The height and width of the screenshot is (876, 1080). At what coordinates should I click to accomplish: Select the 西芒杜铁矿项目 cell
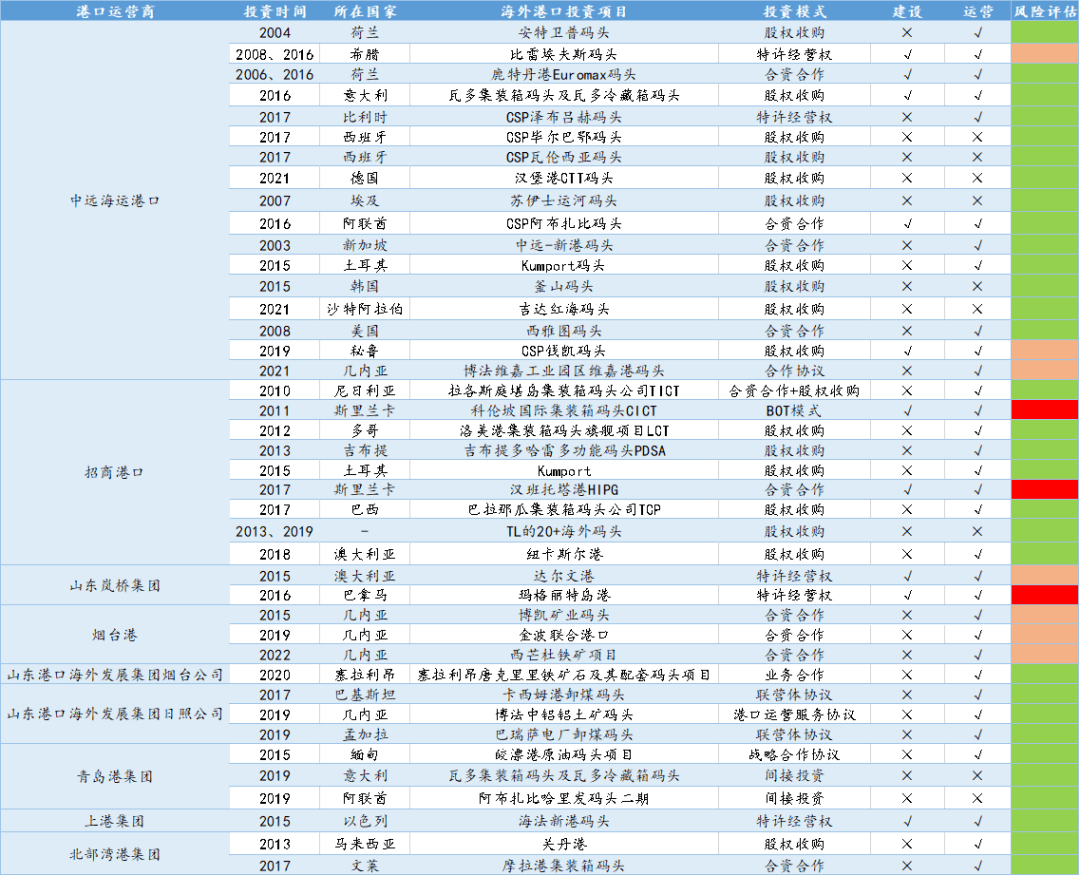click(x=564, y=655)
